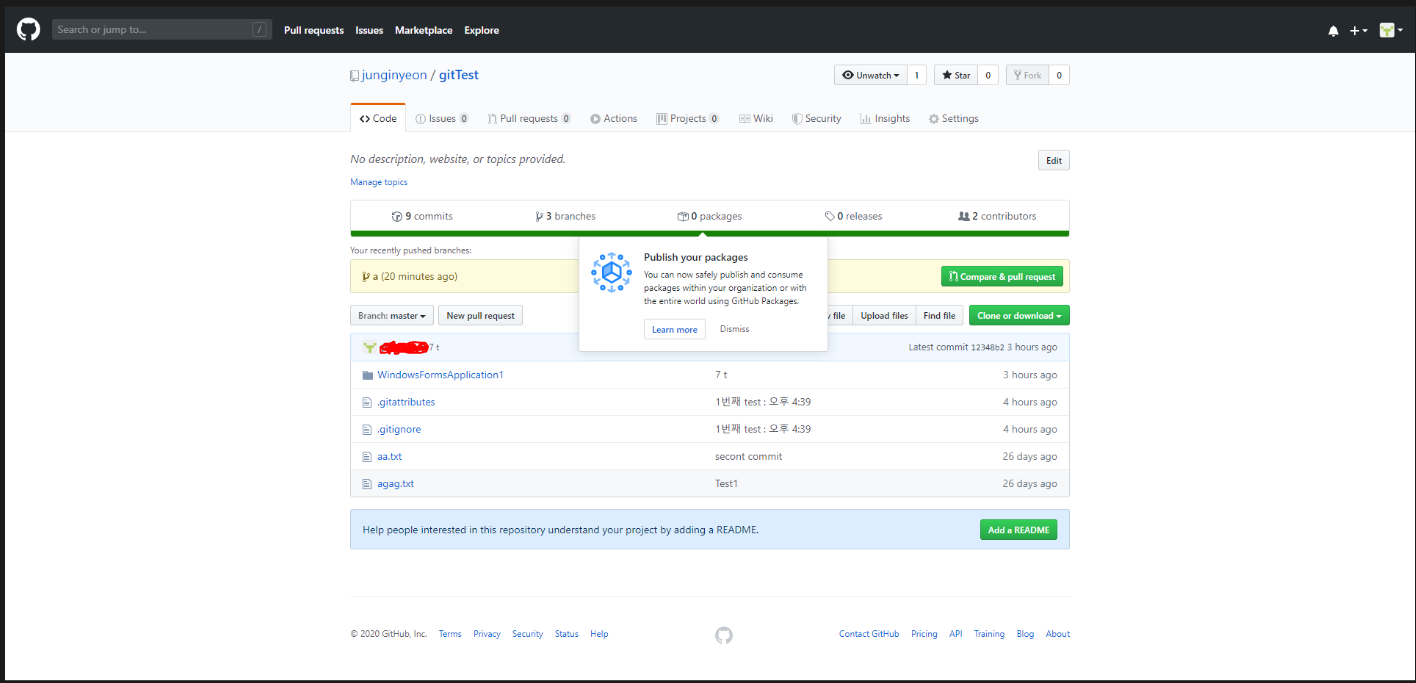Switch to the Security tab
This screenshot has height=683, width=1416.
tap(816, 119)
